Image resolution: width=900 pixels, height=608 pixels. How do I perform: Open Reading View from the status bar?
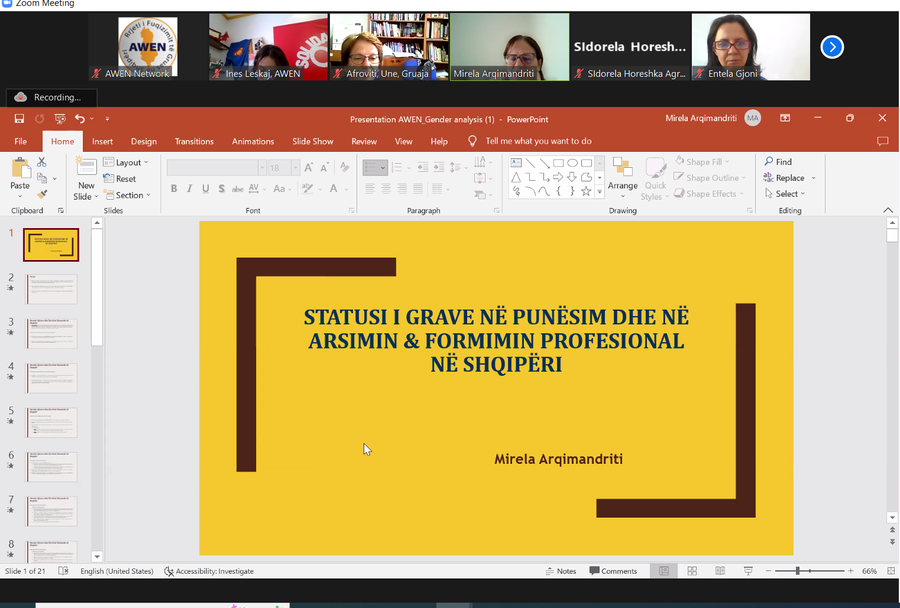719,571
